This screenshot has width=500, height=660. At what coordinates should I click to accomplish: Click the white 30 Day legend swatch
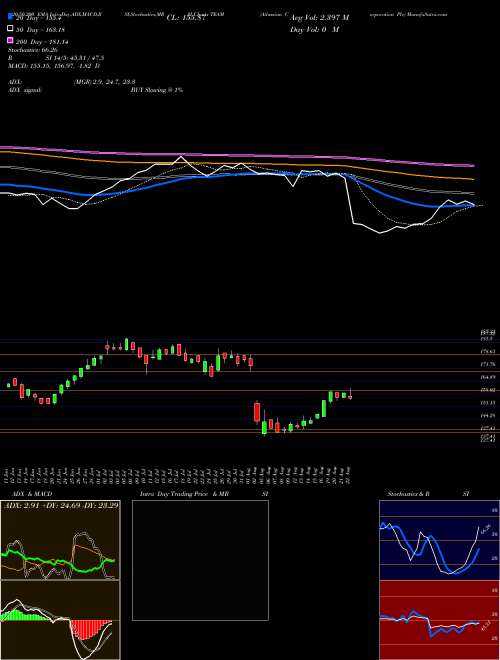[x=10, y=29]
